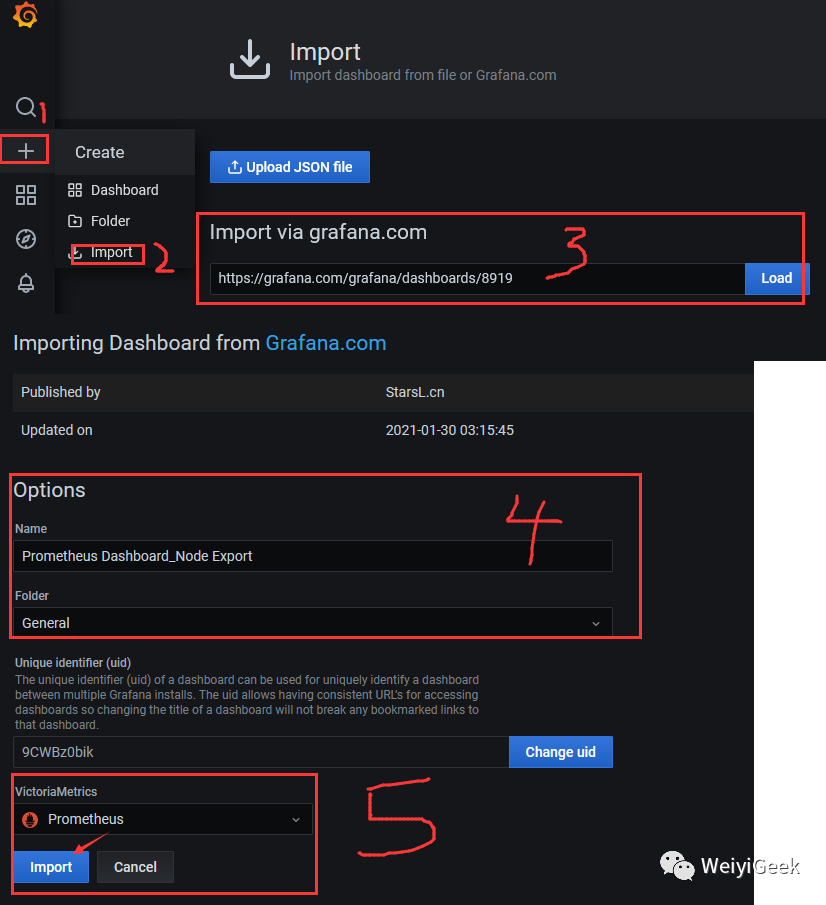Image resolution: width=826 pixels, height=905 pixels.
Task: Click the Import page title
Action: 325,52
